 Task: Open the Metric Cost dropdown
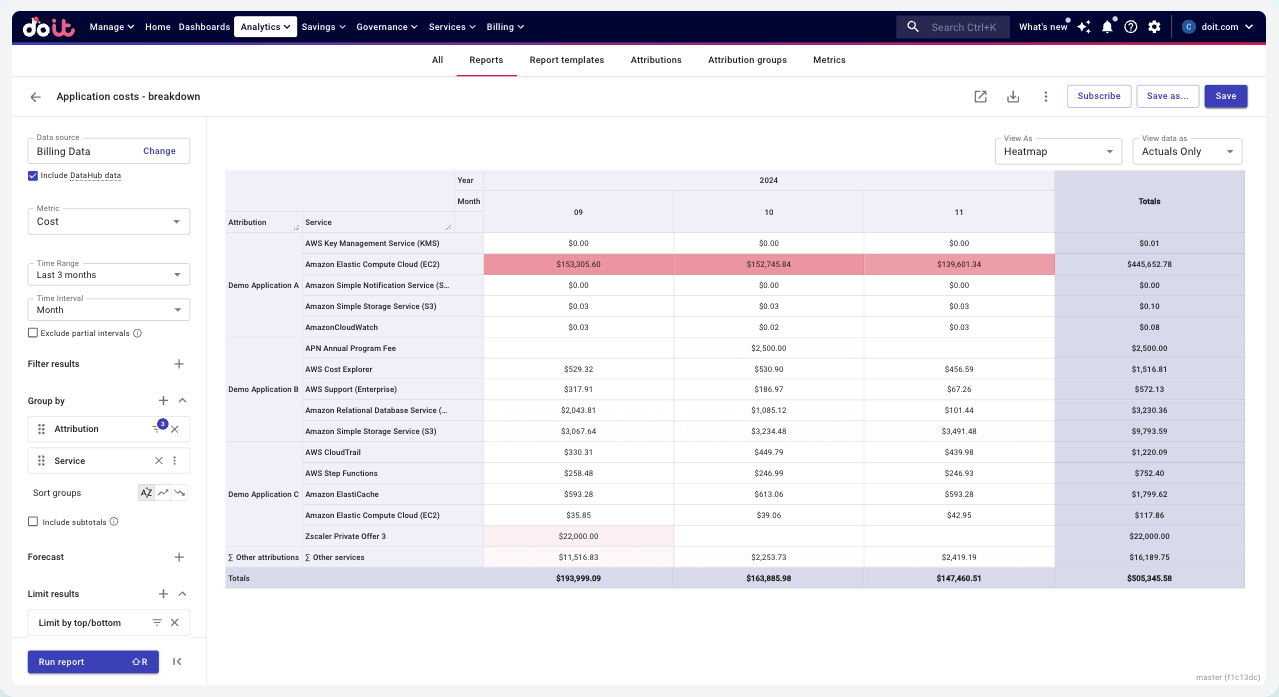point(108,222)
